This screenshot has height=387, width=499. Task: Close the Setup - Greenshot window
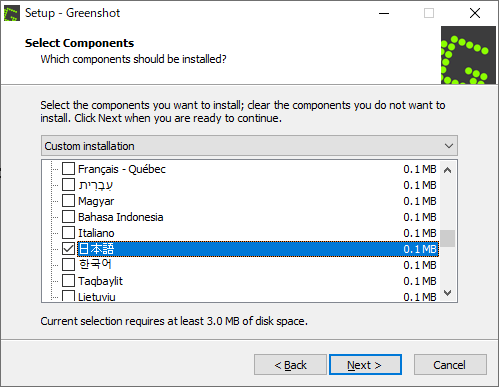point(475,13)
